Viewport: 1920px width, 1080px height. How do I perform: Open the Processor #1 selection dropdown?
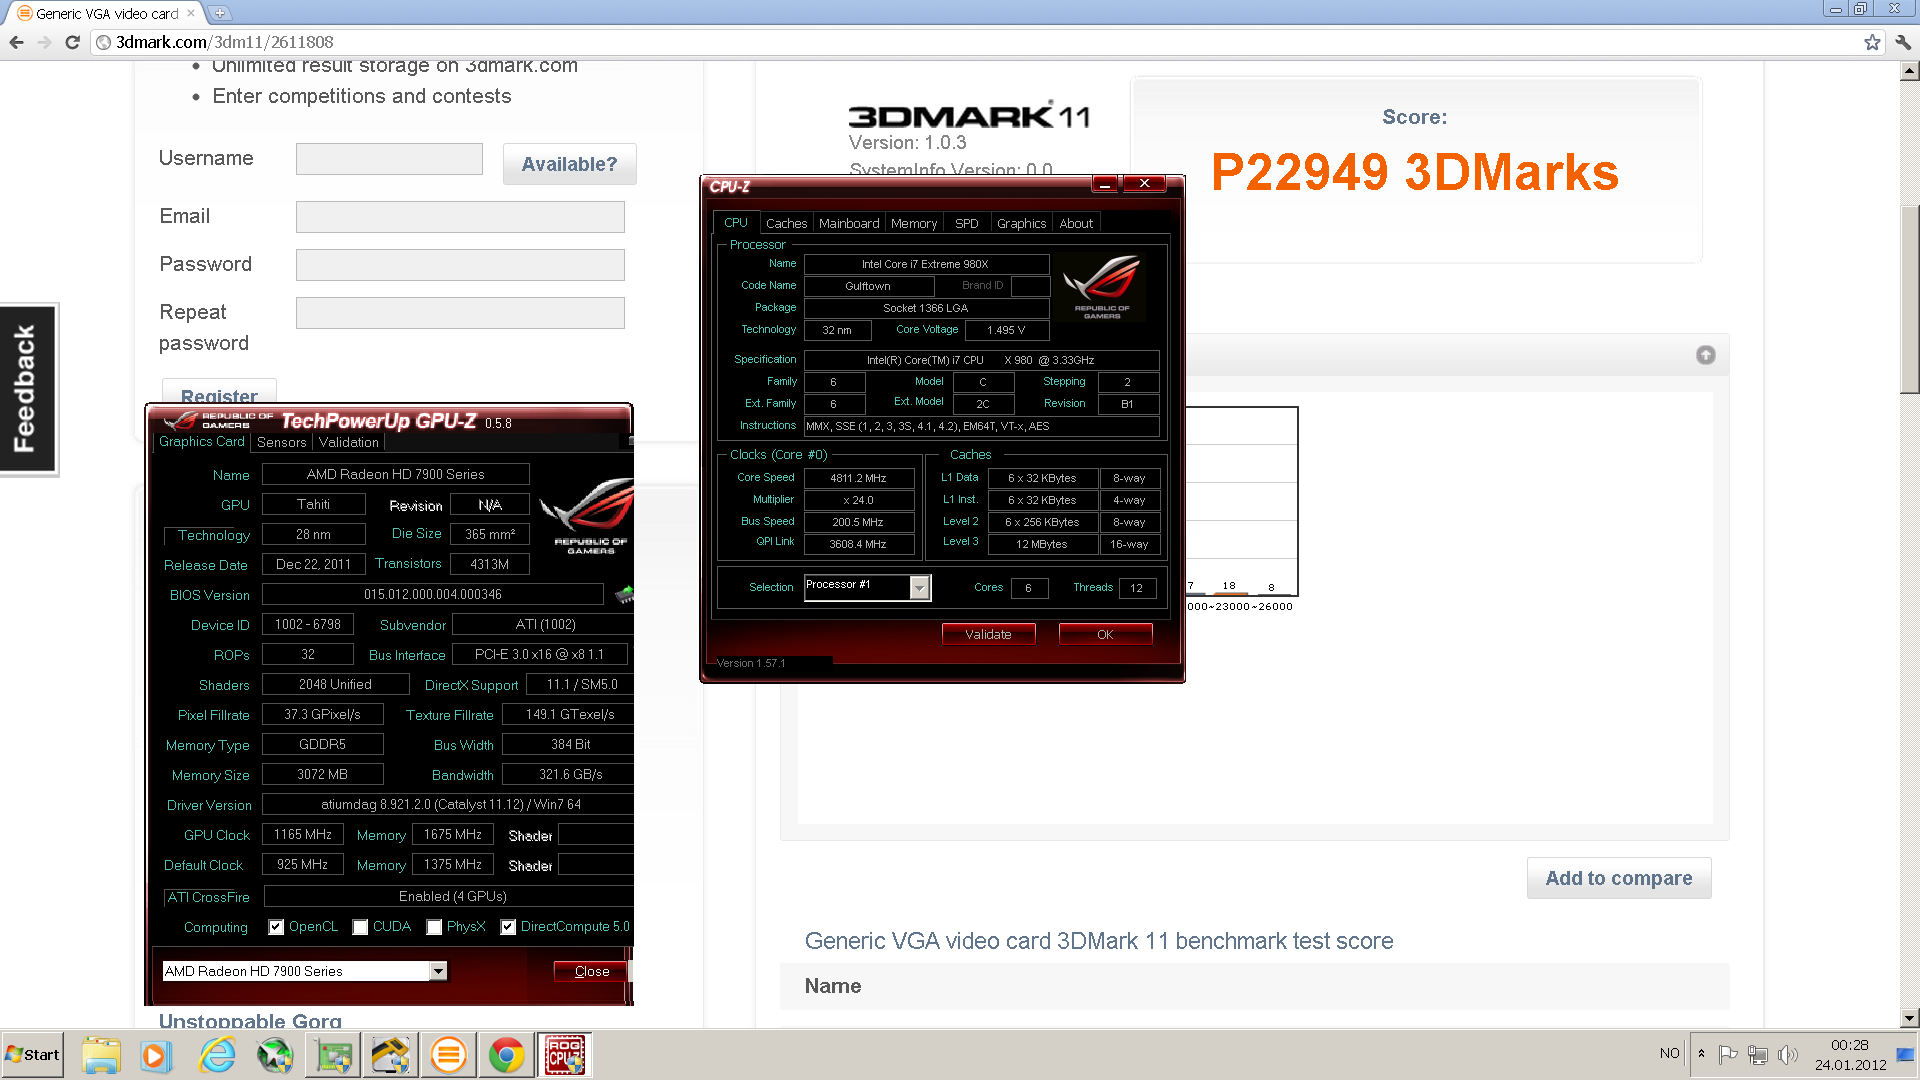tap(868, 587)
